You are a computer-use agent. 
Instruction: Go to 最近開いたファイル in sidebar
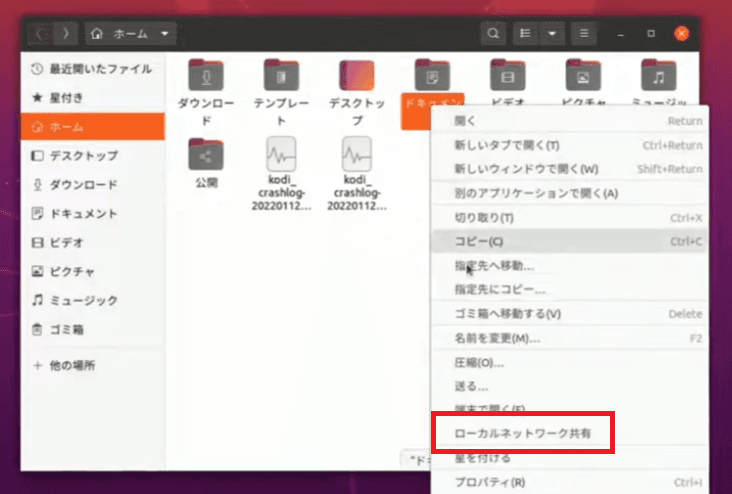point(91,69)
